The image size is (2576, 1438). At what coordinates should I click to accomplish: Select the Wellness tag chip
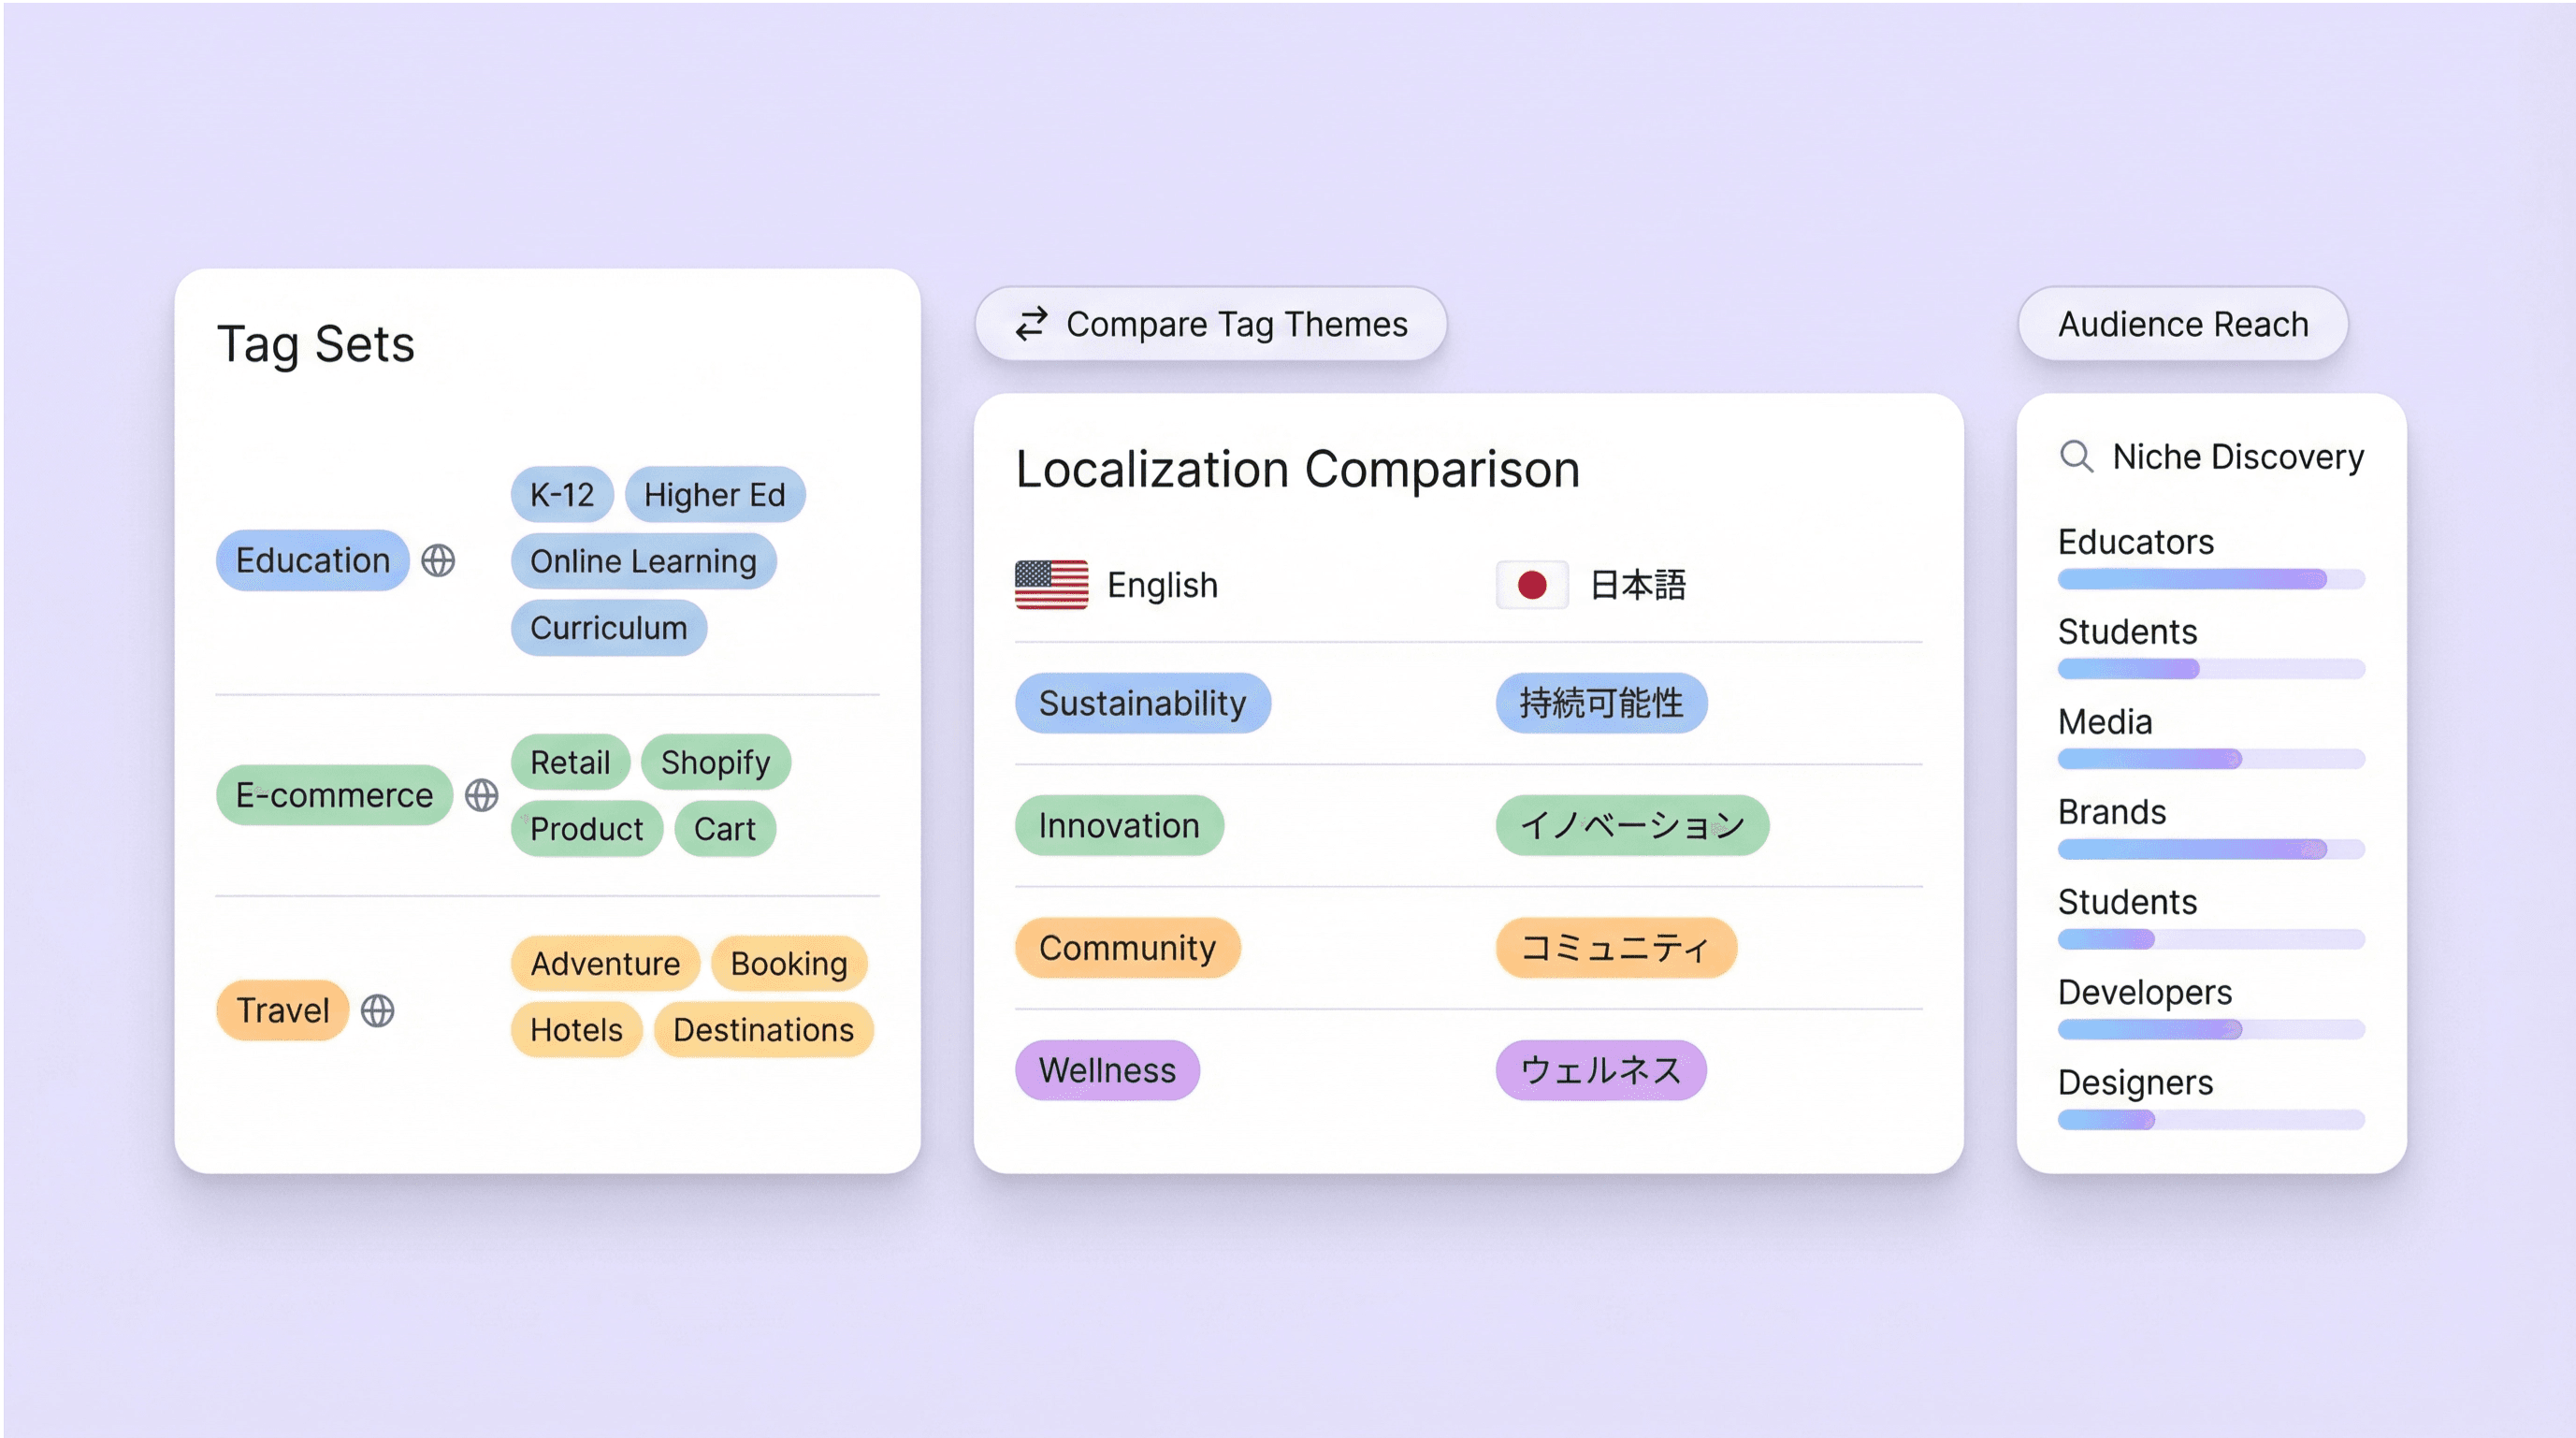pyautogui.click(x=1107, y=1070)
